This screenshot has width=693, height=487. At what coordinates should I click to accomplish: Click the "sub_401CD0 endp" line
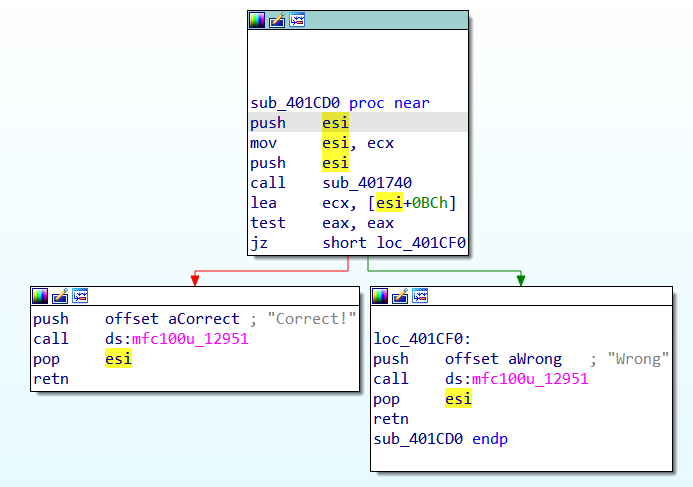[441, 439]
